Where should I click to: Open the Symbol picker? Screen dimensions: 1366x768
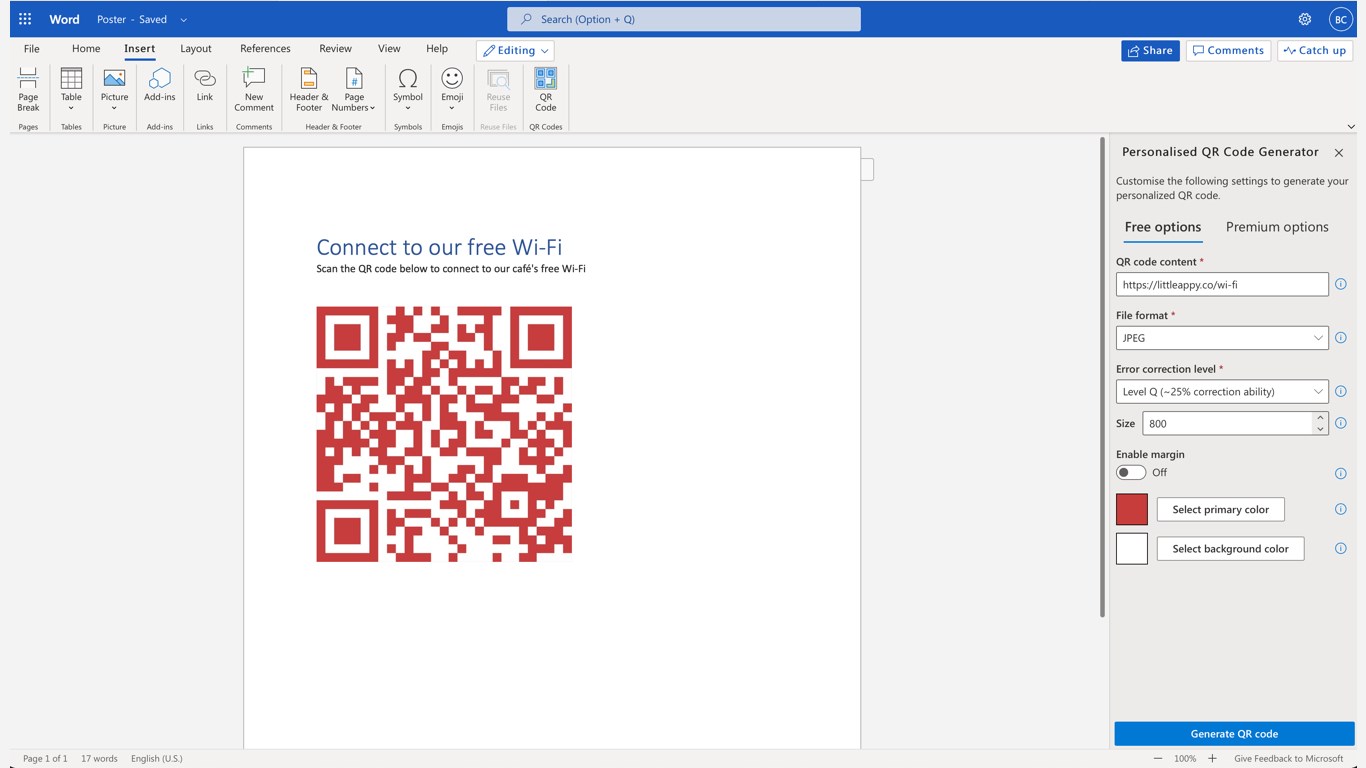408,90
